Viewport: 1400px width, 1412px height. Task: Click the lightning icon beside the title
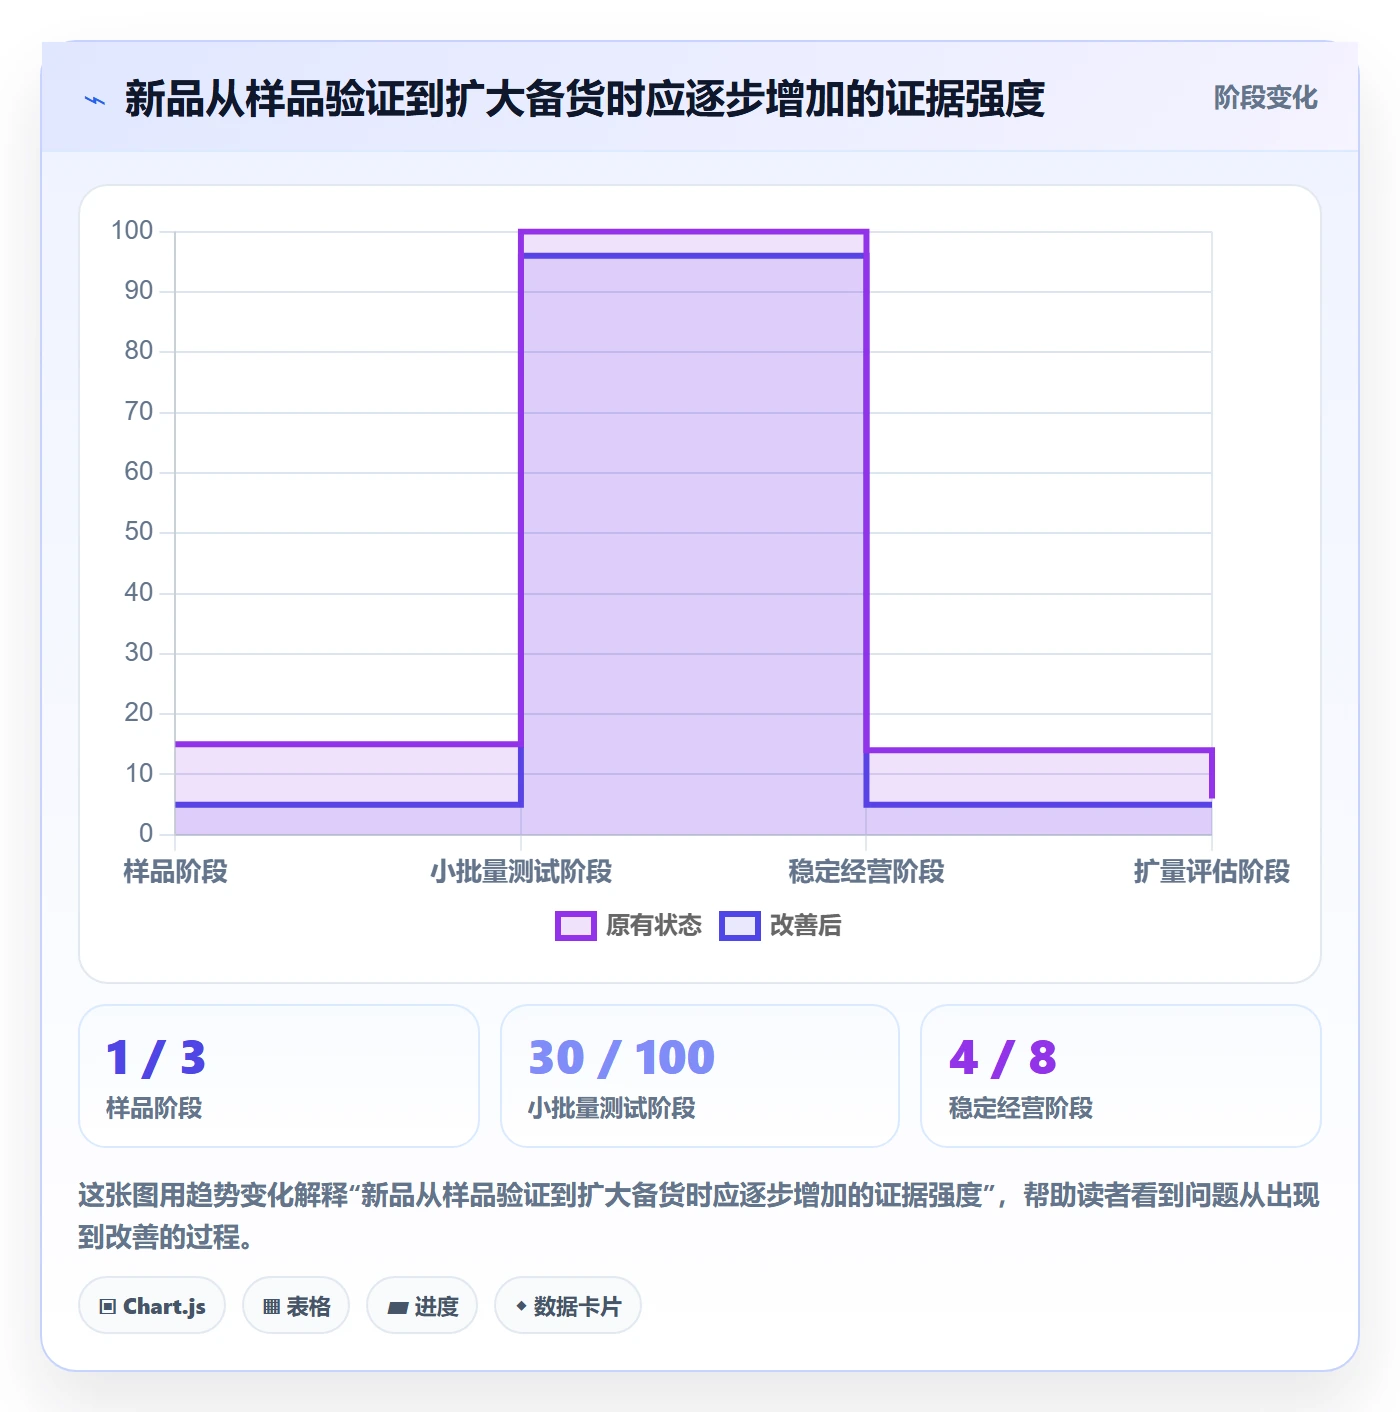point(95,100)
